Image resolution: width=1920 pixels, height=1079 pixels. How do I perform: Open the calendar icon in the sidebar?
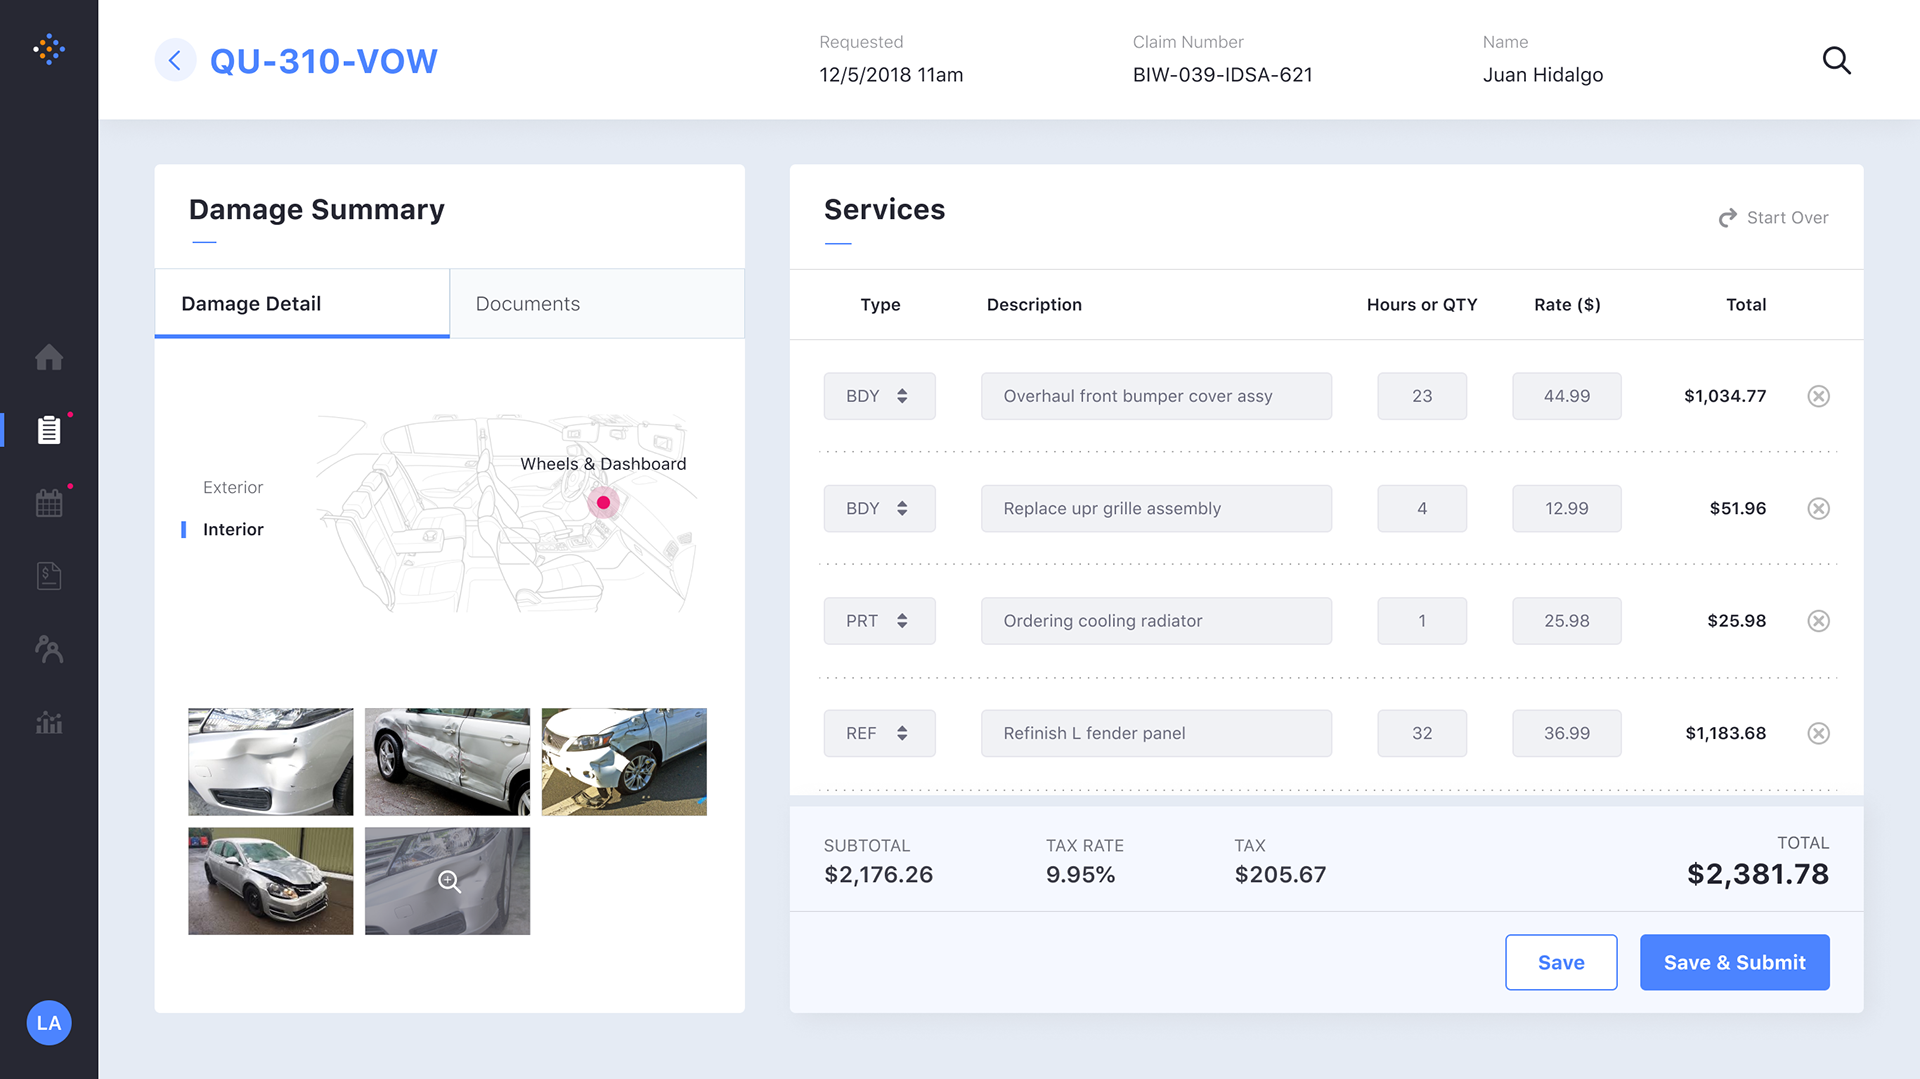tap(49, 503)
